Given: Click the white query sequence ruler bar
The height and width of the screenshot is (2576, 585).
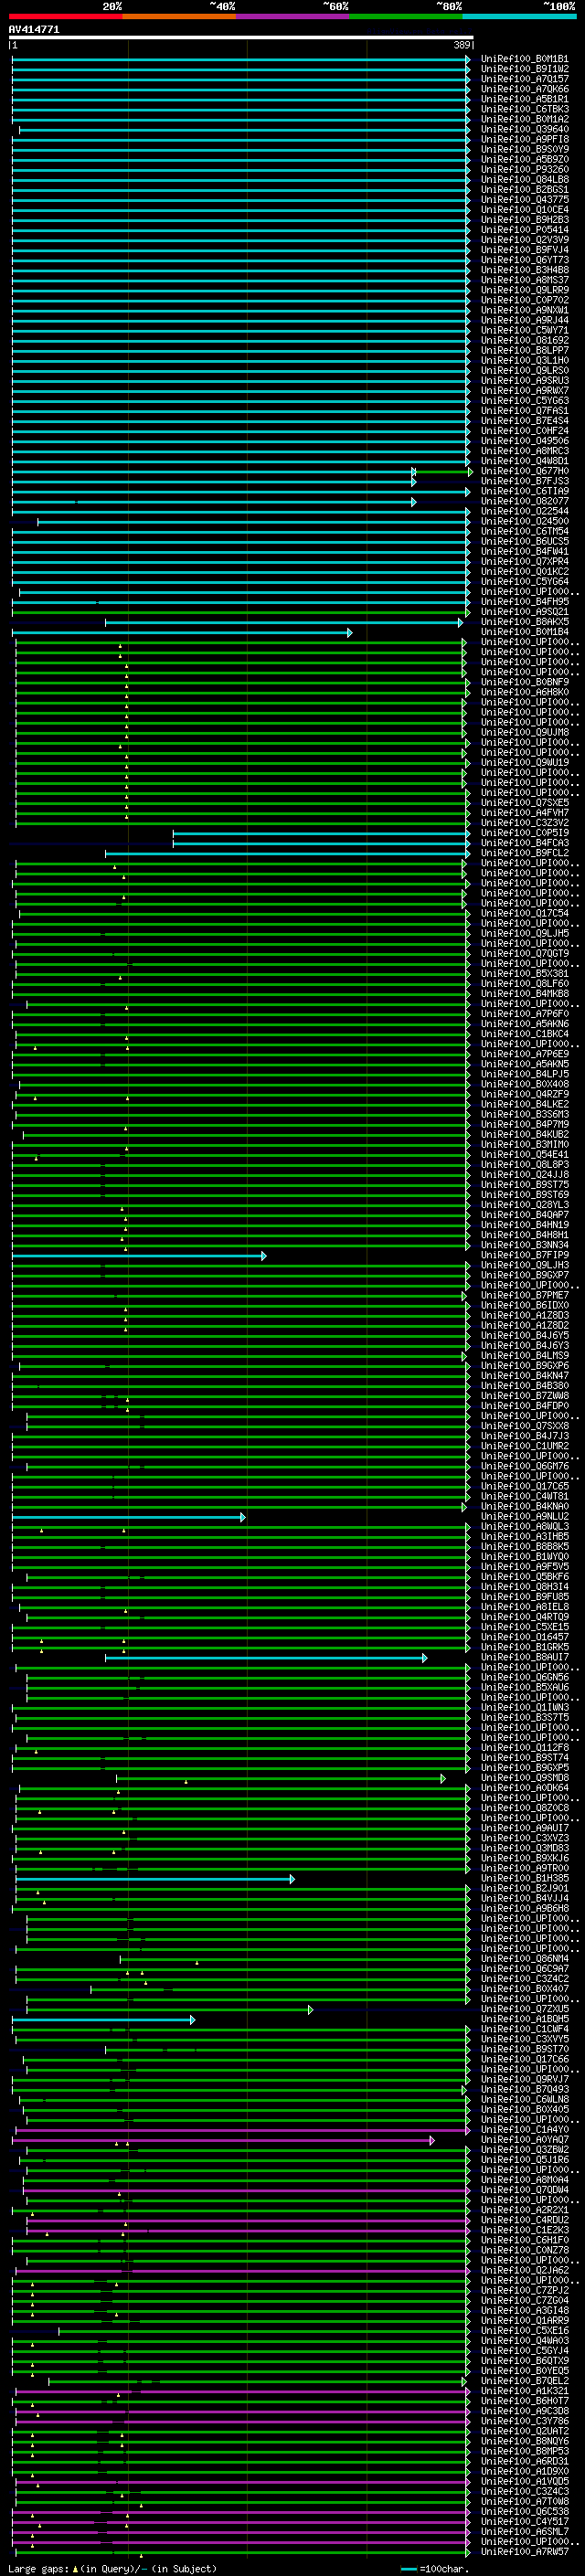Looking at the screenshot, I should click(241, 38).
